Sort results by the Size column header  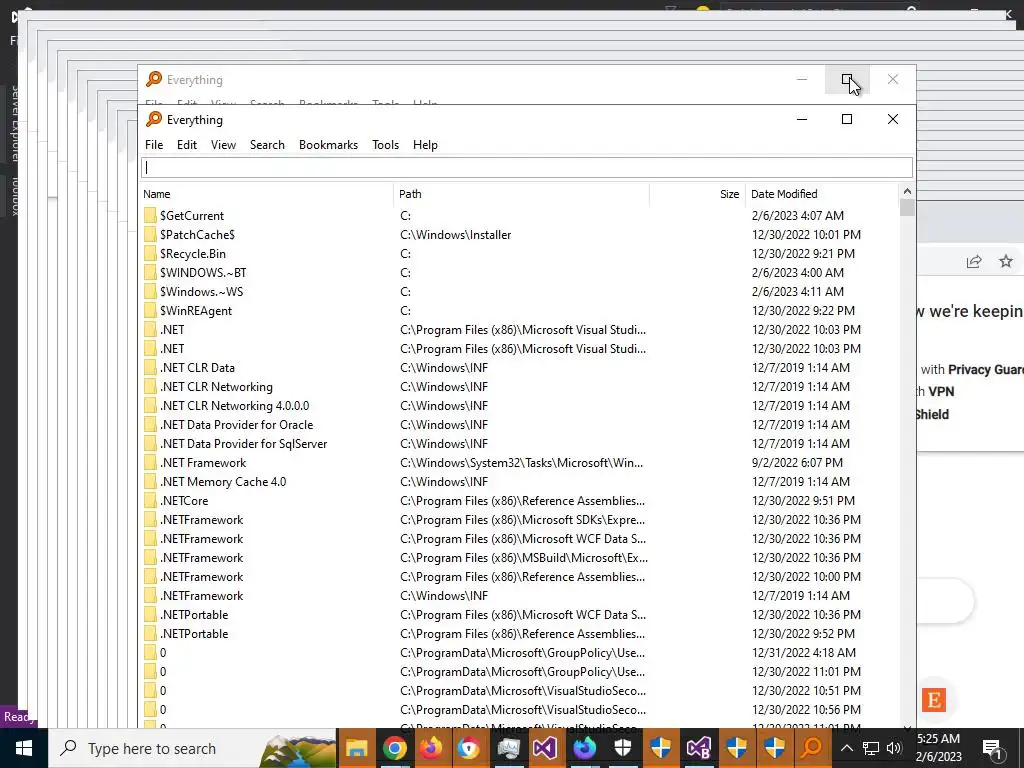[x=697, y=194]
